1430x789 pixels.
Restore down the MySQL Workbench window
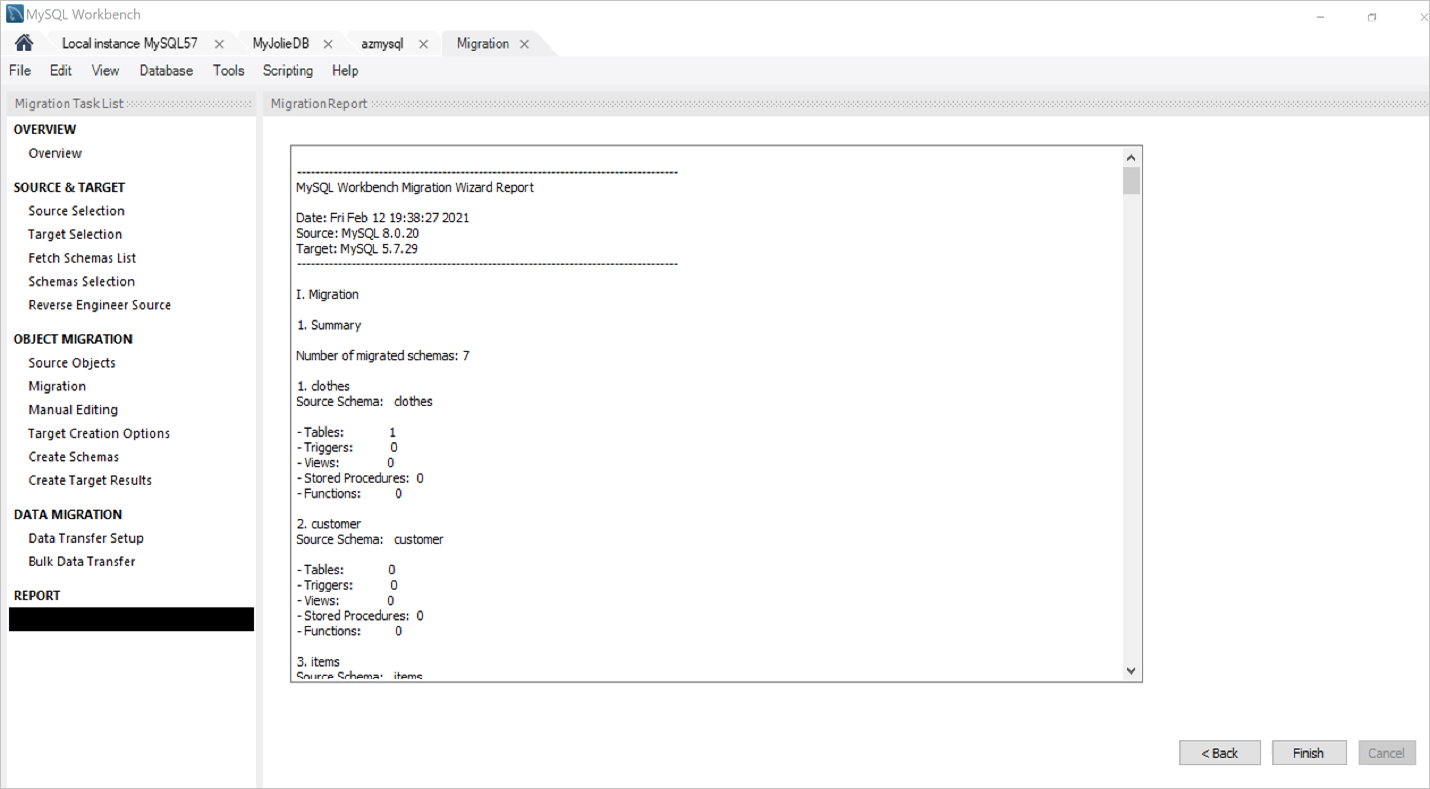[1372, 17]
